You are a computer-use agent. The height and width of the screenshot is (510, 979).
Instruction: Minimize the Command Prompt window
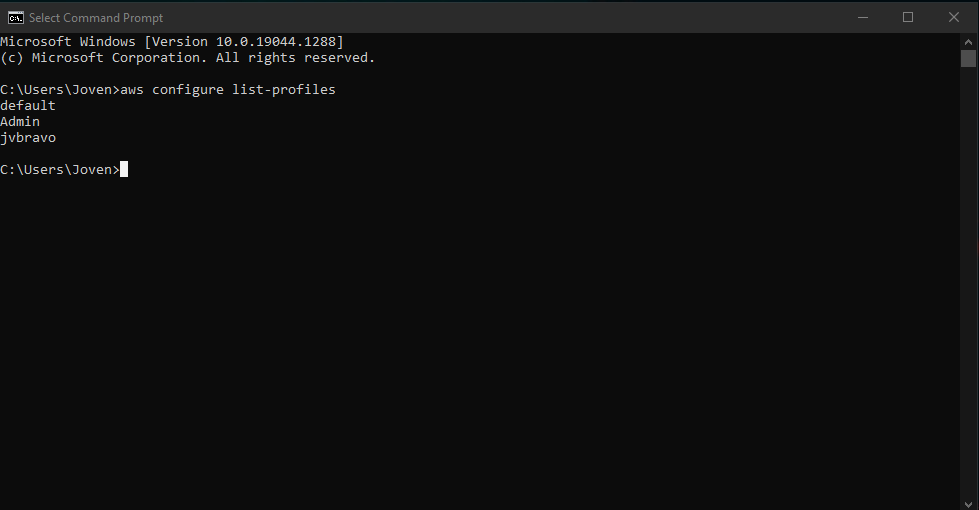tap(862, 17)
